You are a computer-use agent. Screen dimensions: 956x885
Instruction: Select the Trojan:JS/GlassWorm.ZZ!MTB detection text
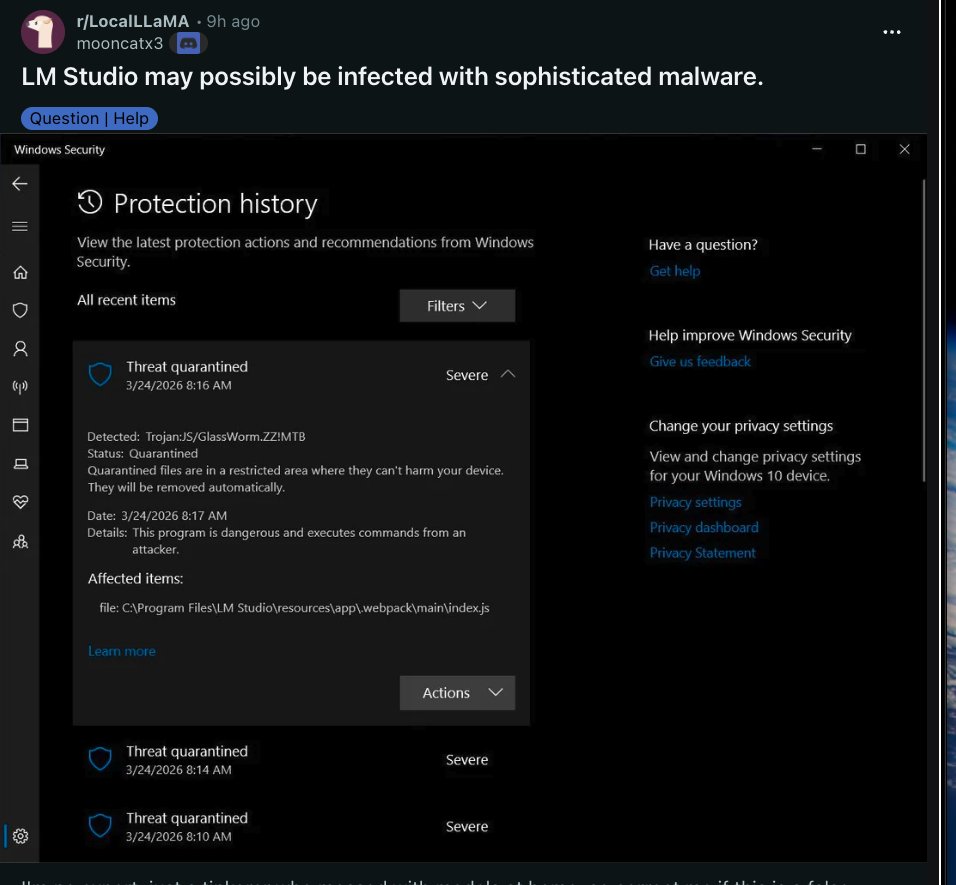pos(225,436)
